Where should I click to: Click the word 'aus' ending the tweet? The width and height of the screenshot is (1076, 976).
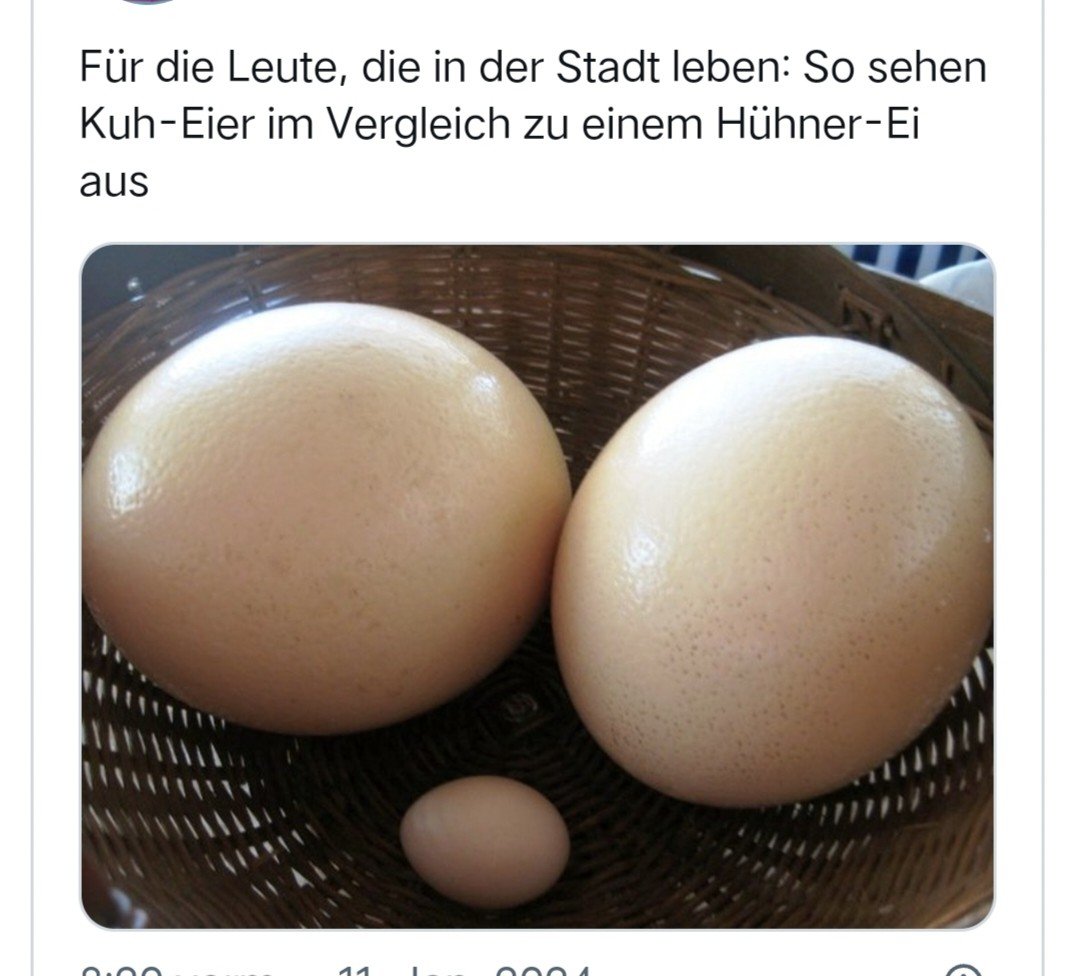[x=114, y=183]
